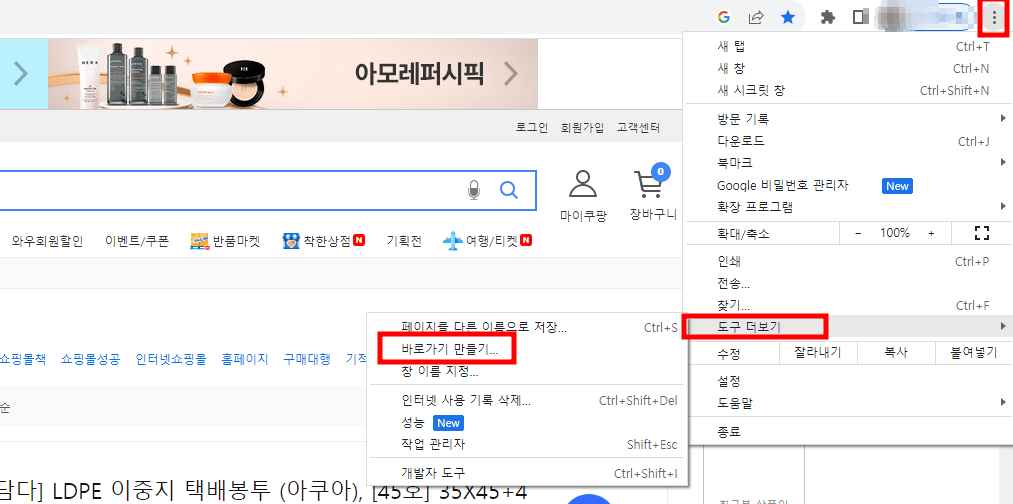Open 작업 관리자 submenu item

pos(528,445)
